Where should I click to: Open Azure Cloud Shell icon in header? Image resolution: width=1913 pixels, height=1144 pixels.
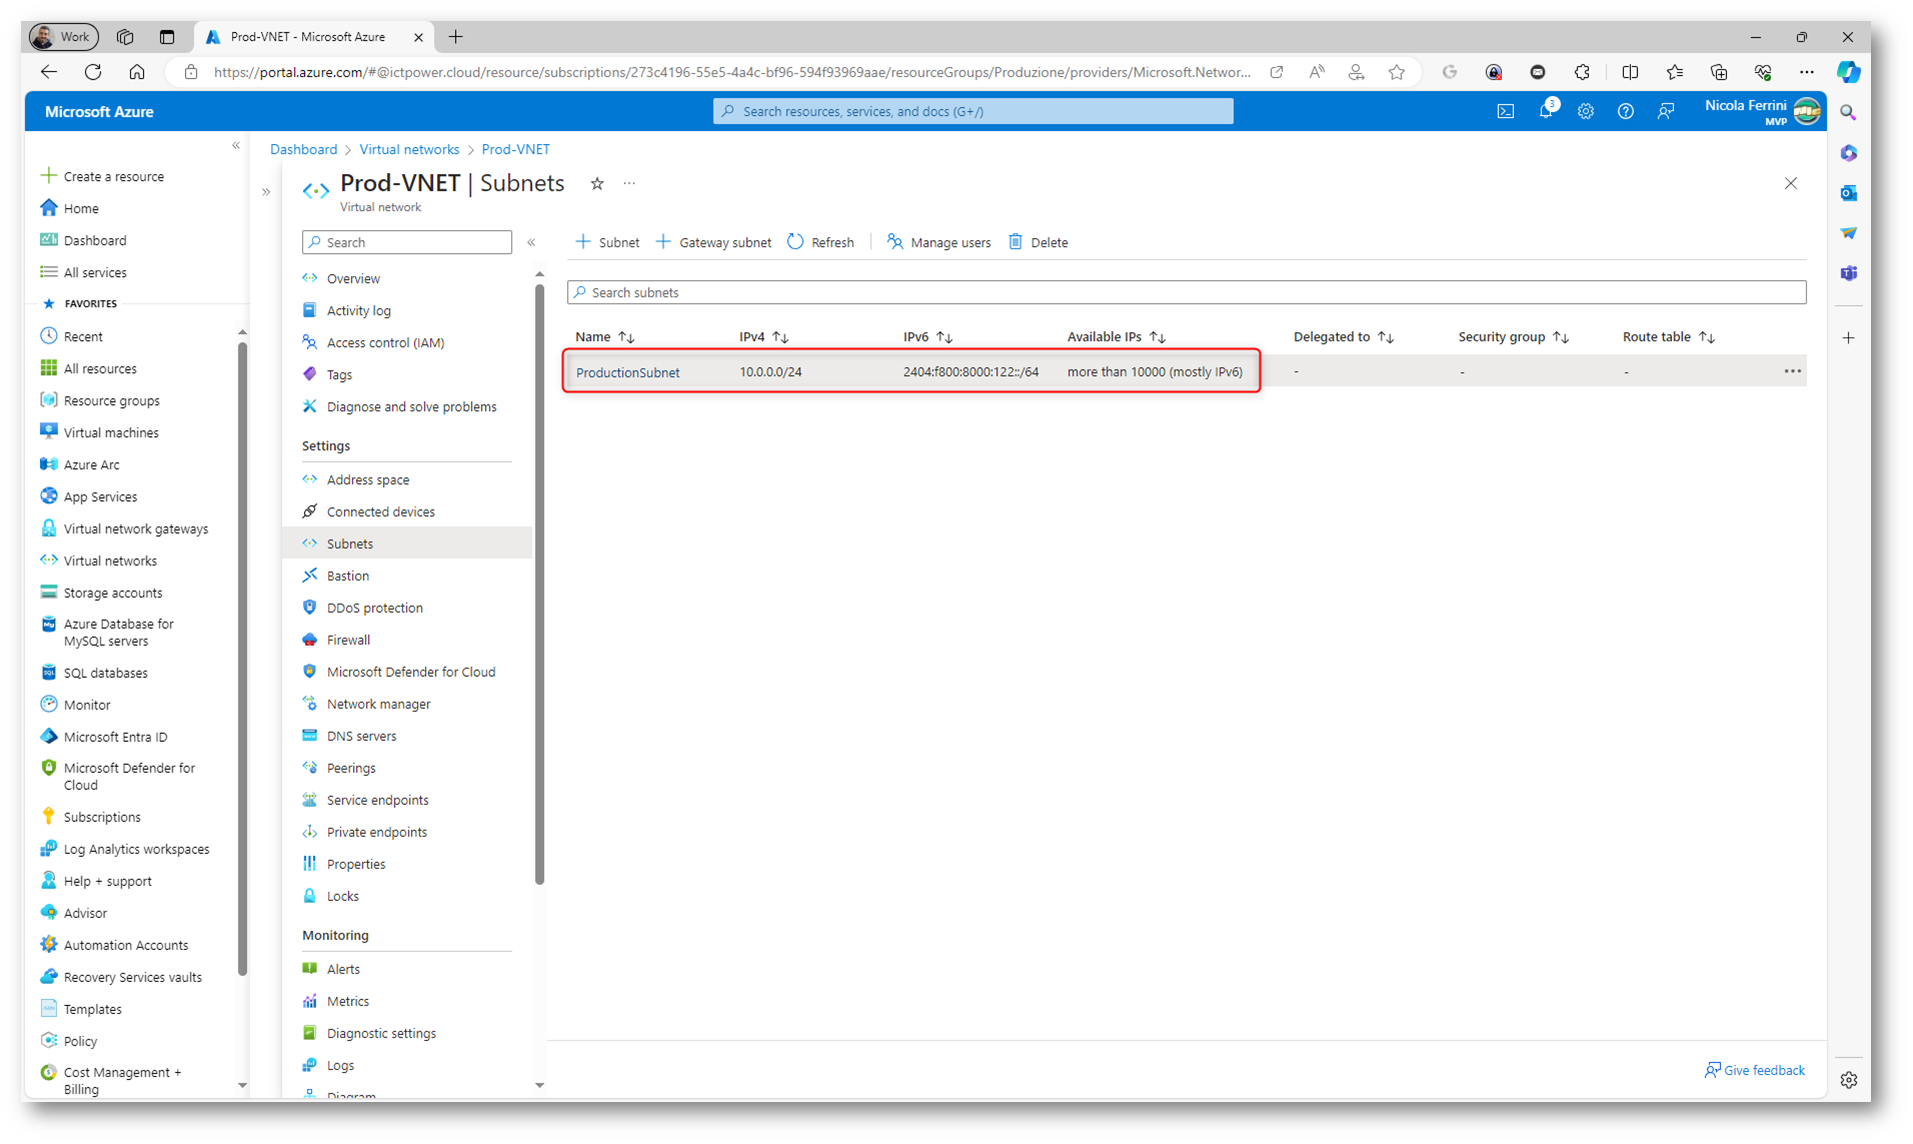coord(1505,111)
